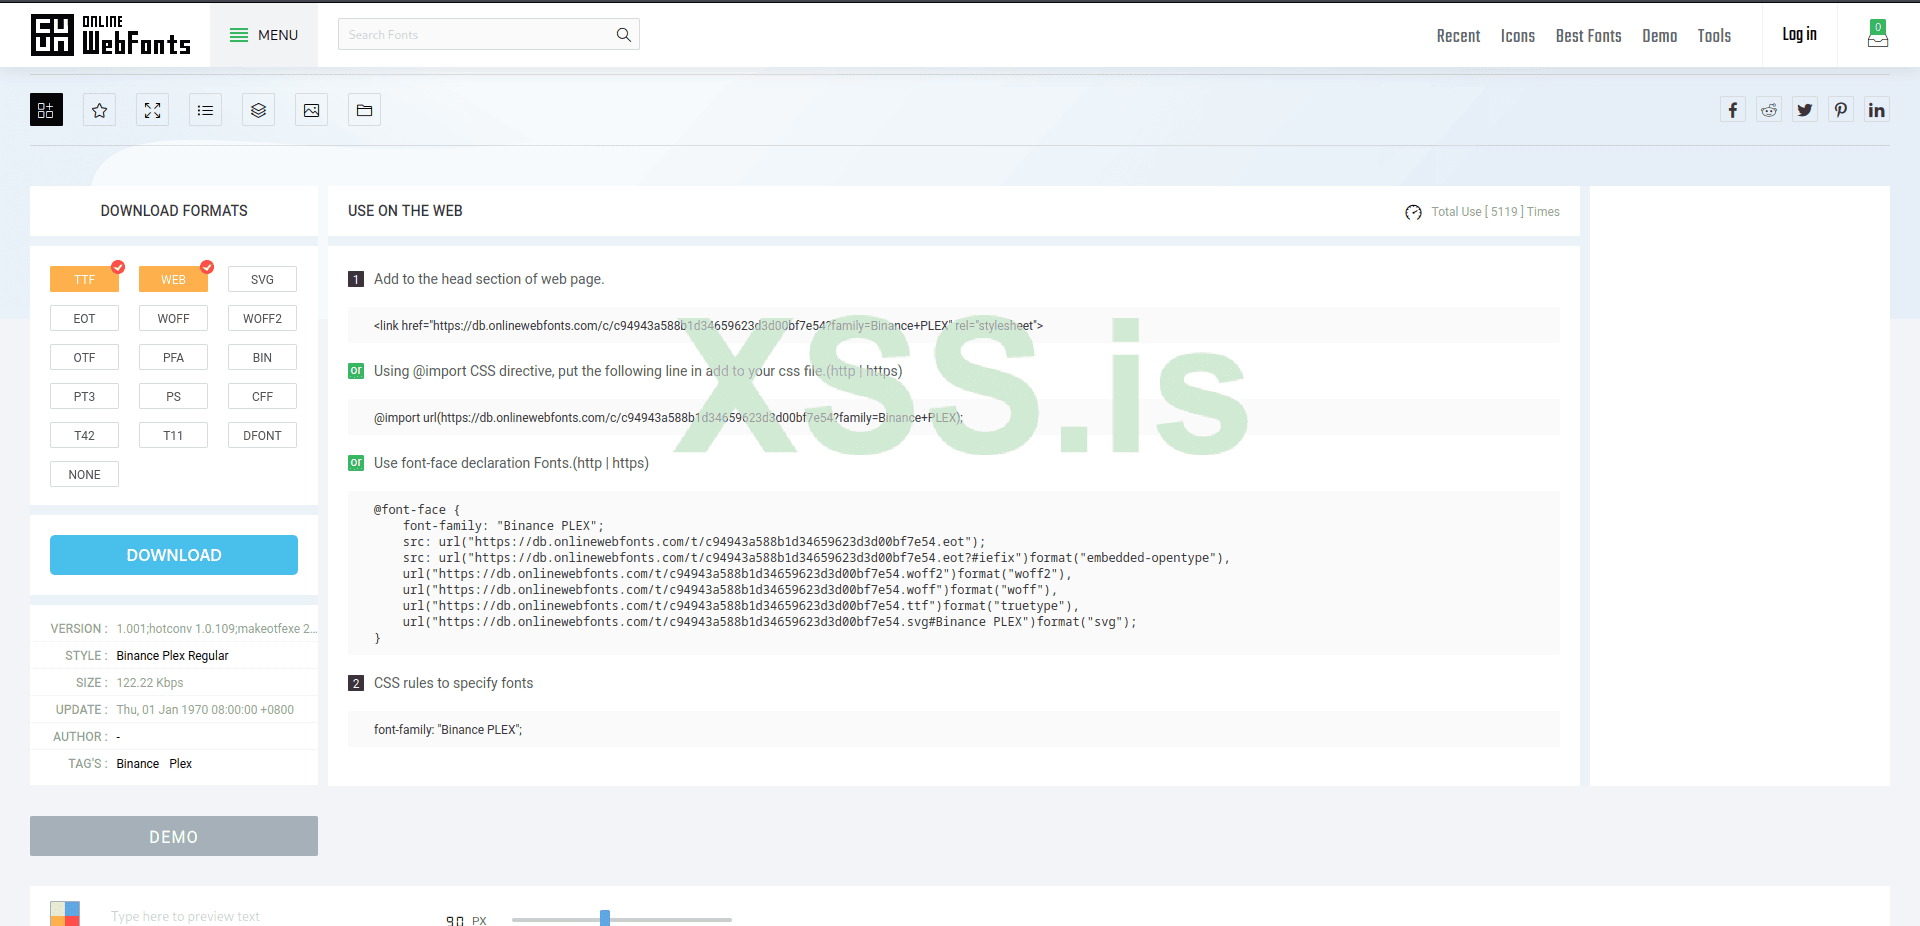Image resolution: width=1920 pixels, height=926 pixels.
Task: Share on Pinterest
Action: [x=1841, y=110]
